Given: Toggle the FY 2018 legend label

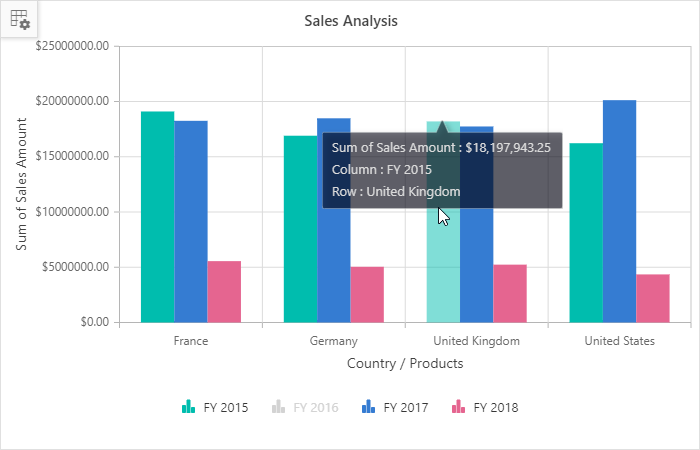Looking at the screenshot, I should pyautogui.click(x=495, y=408).
